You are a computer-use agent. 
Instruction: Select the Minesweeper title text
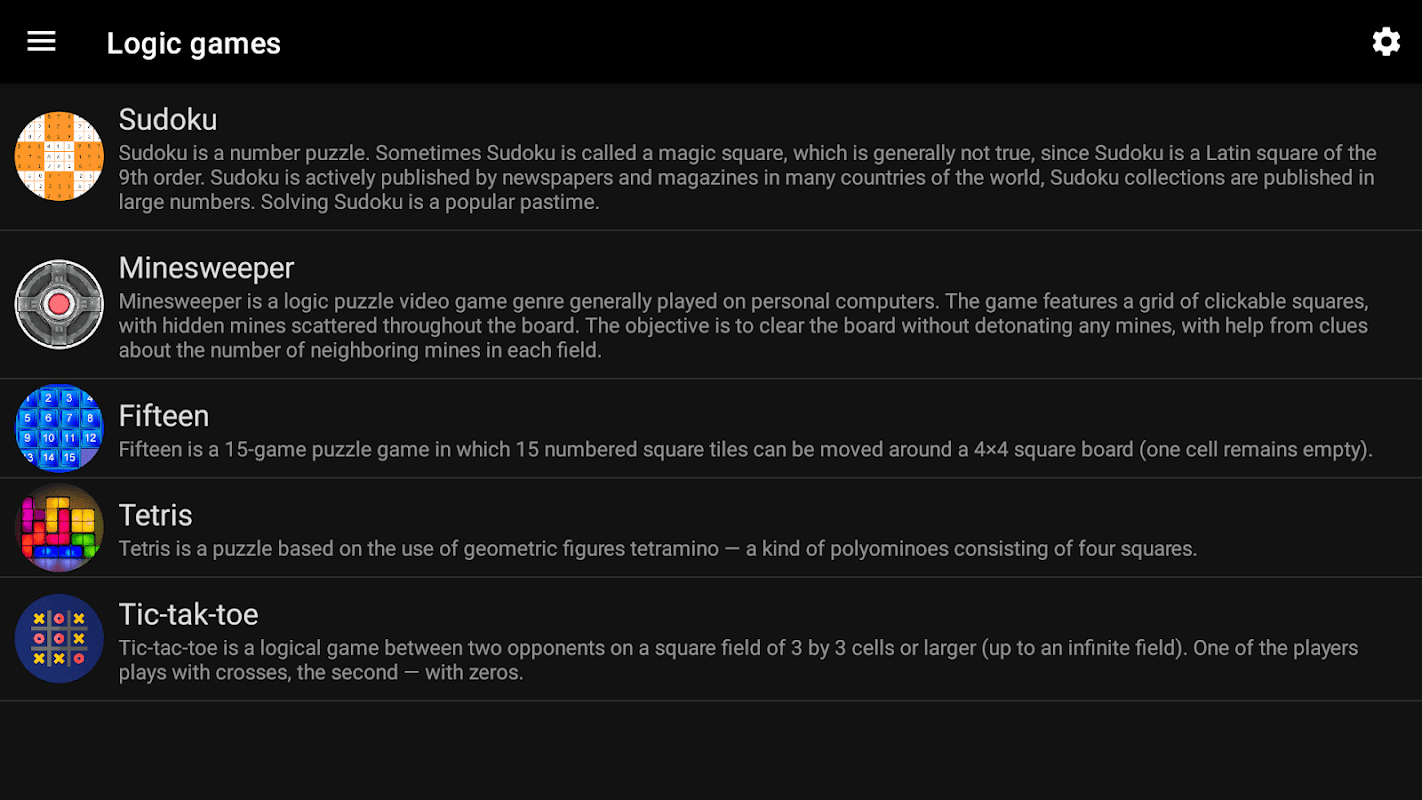206,267
